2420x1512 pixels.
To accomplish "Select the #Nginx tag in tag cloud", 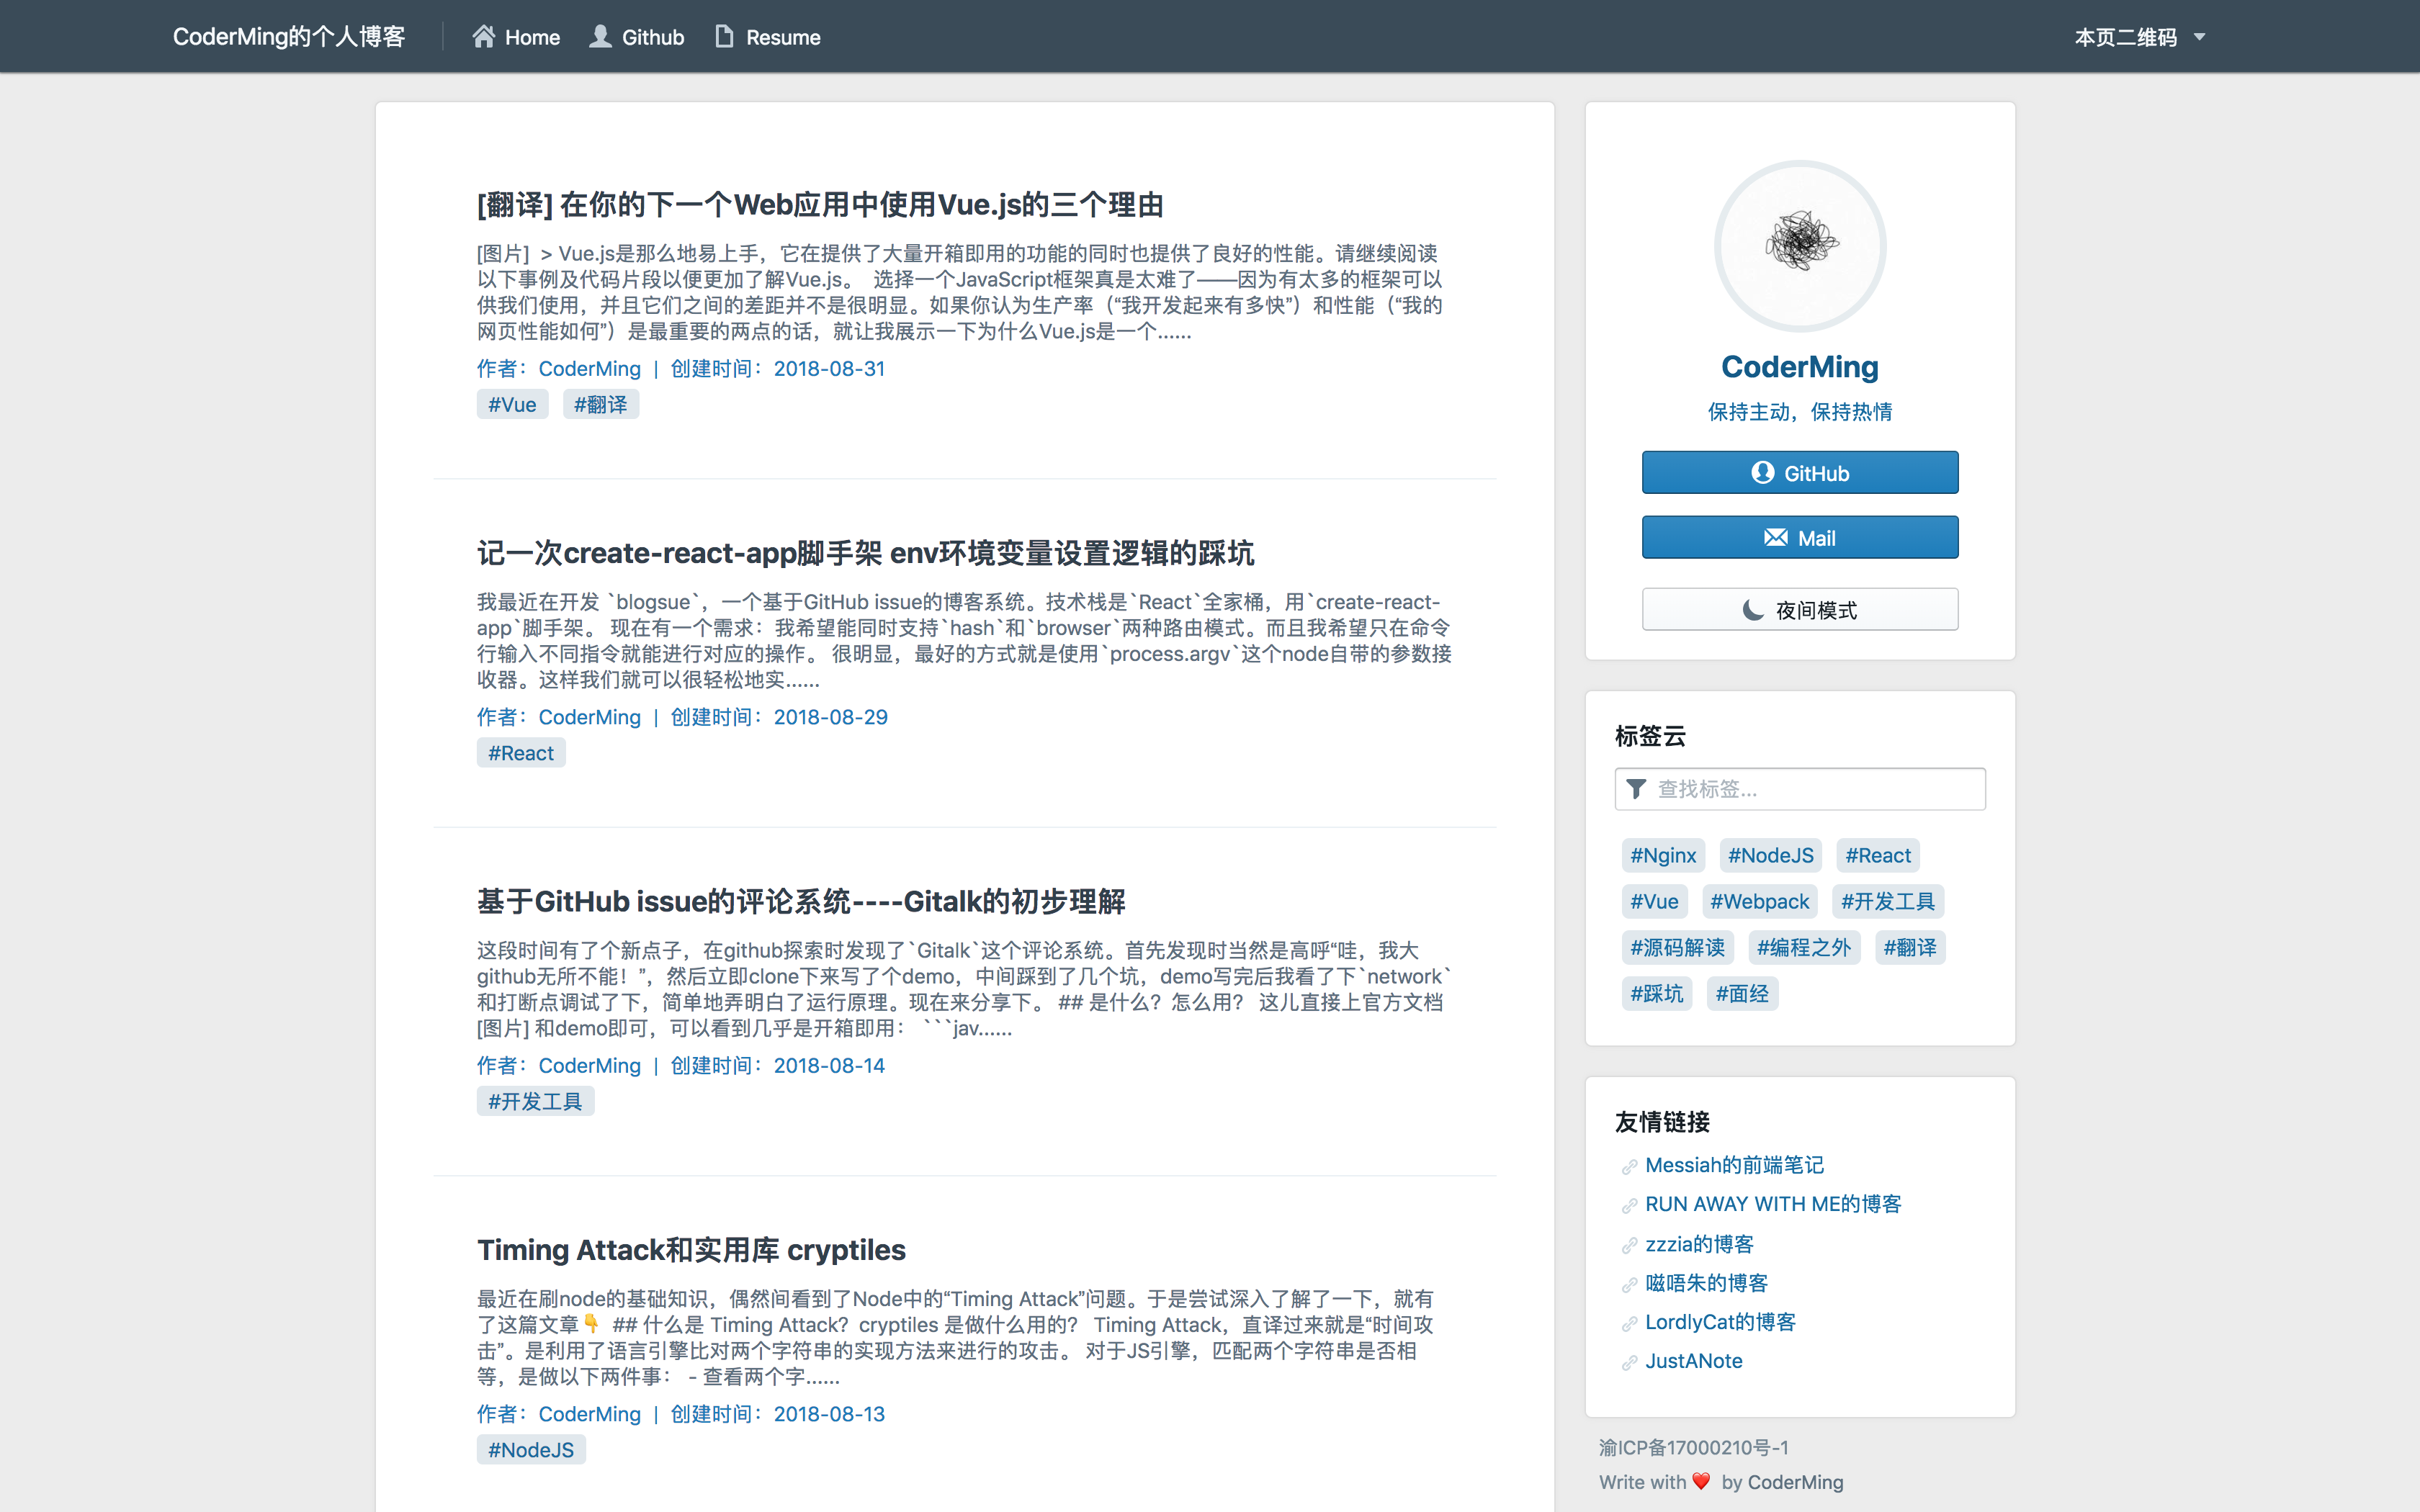I will [1663, 856].
